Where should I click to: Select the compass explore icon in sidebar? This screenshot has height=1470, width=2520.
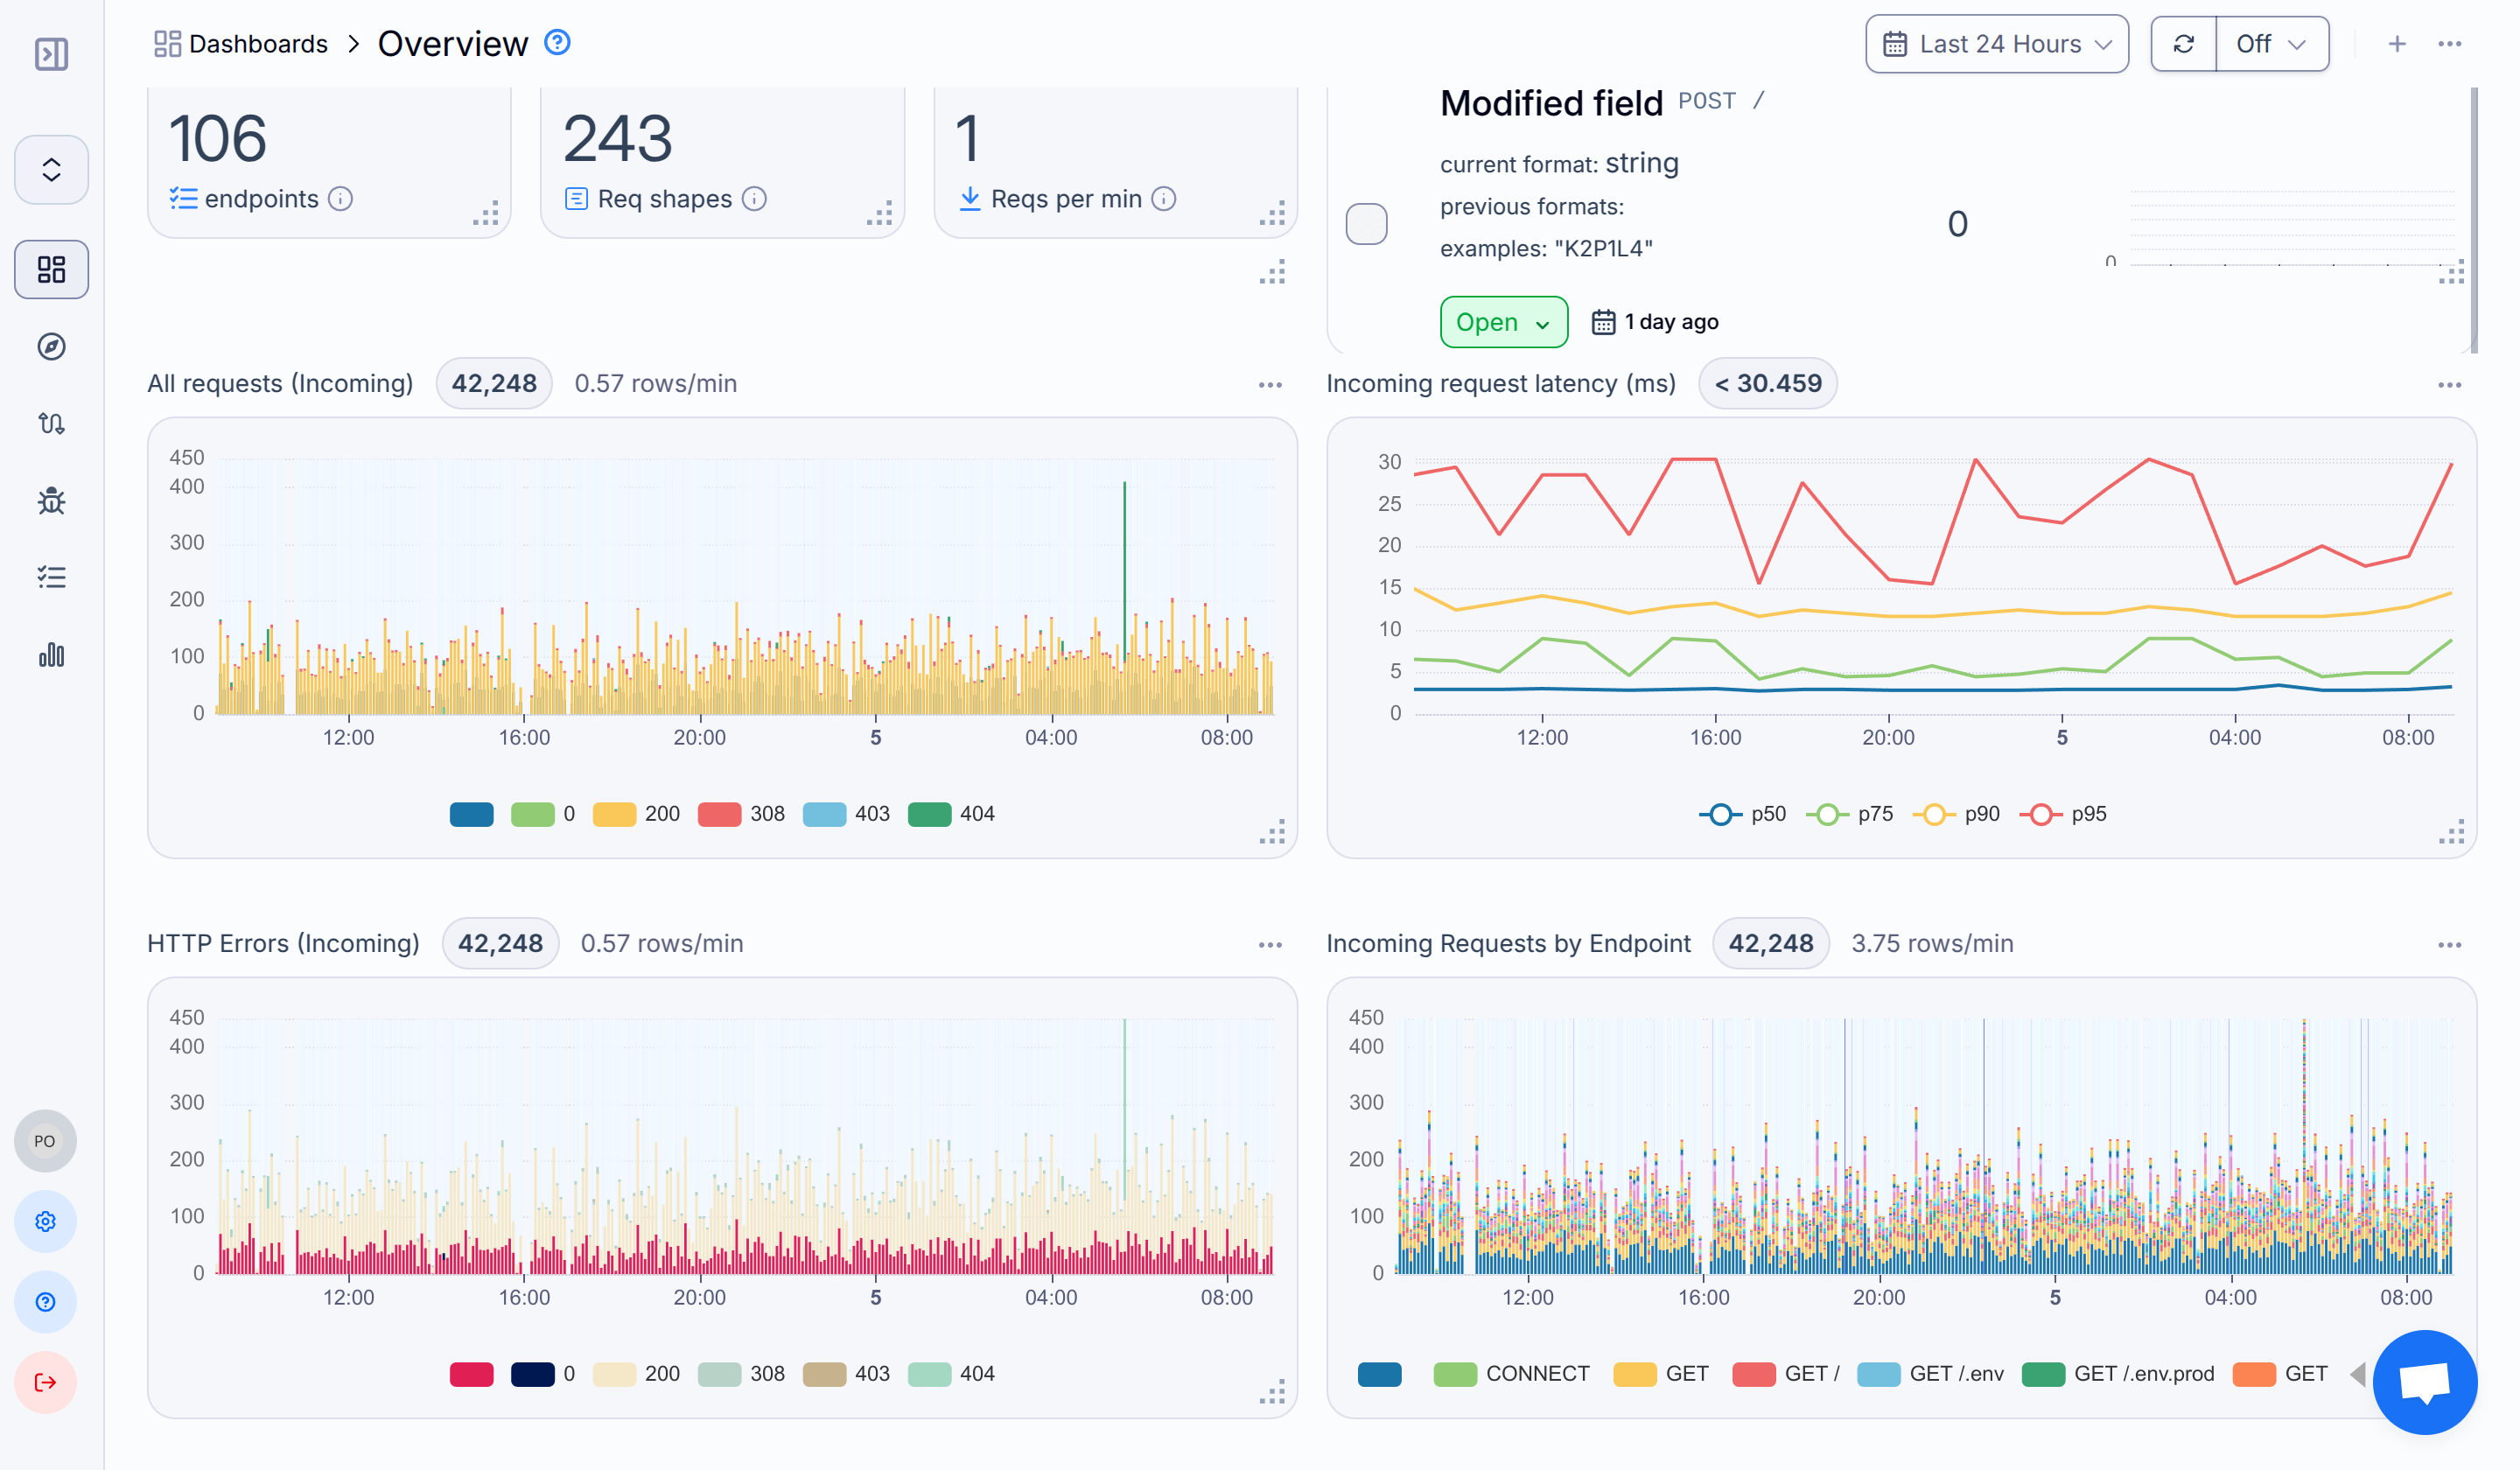(x=51, y=347)
